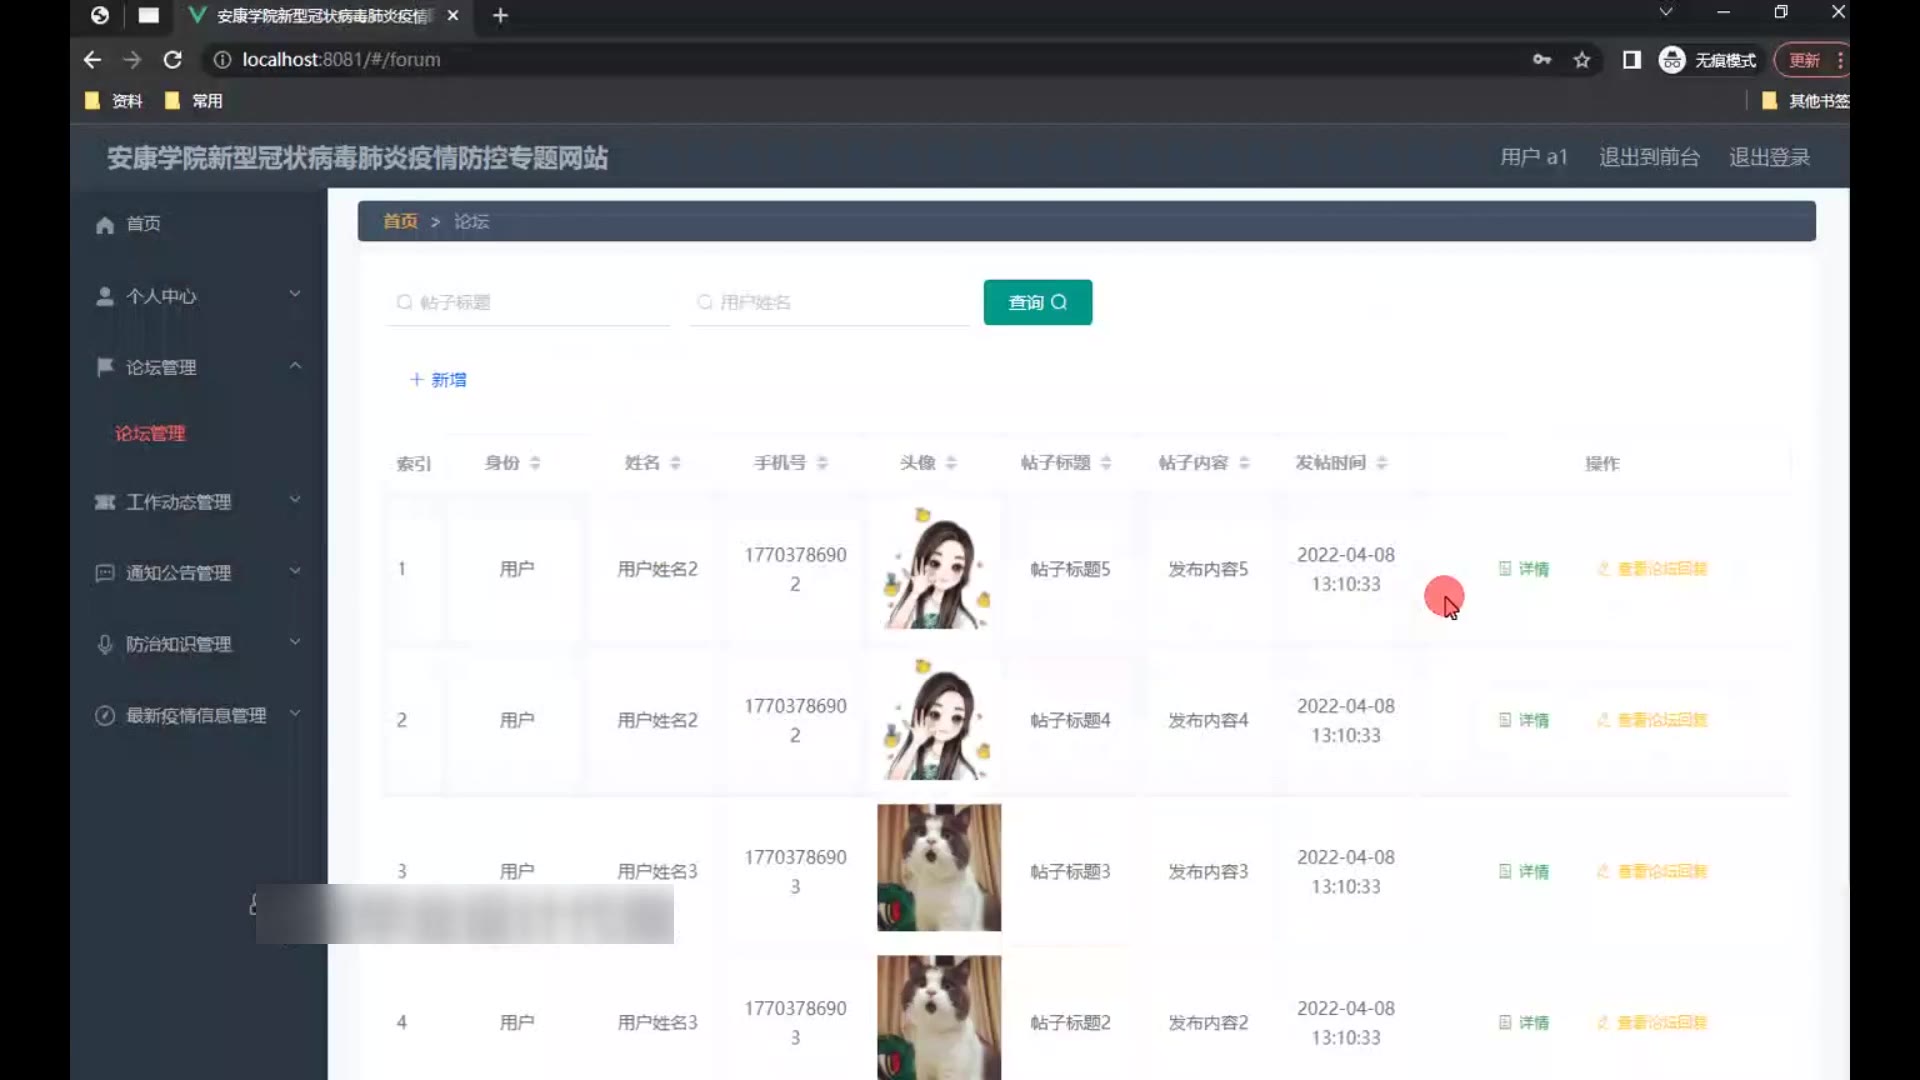Image resolution: width=1920 pixels, height=1080 pixels.
Task: Click the home icon beside 首页 in the sidebar
Action: (x=105, y=224)
